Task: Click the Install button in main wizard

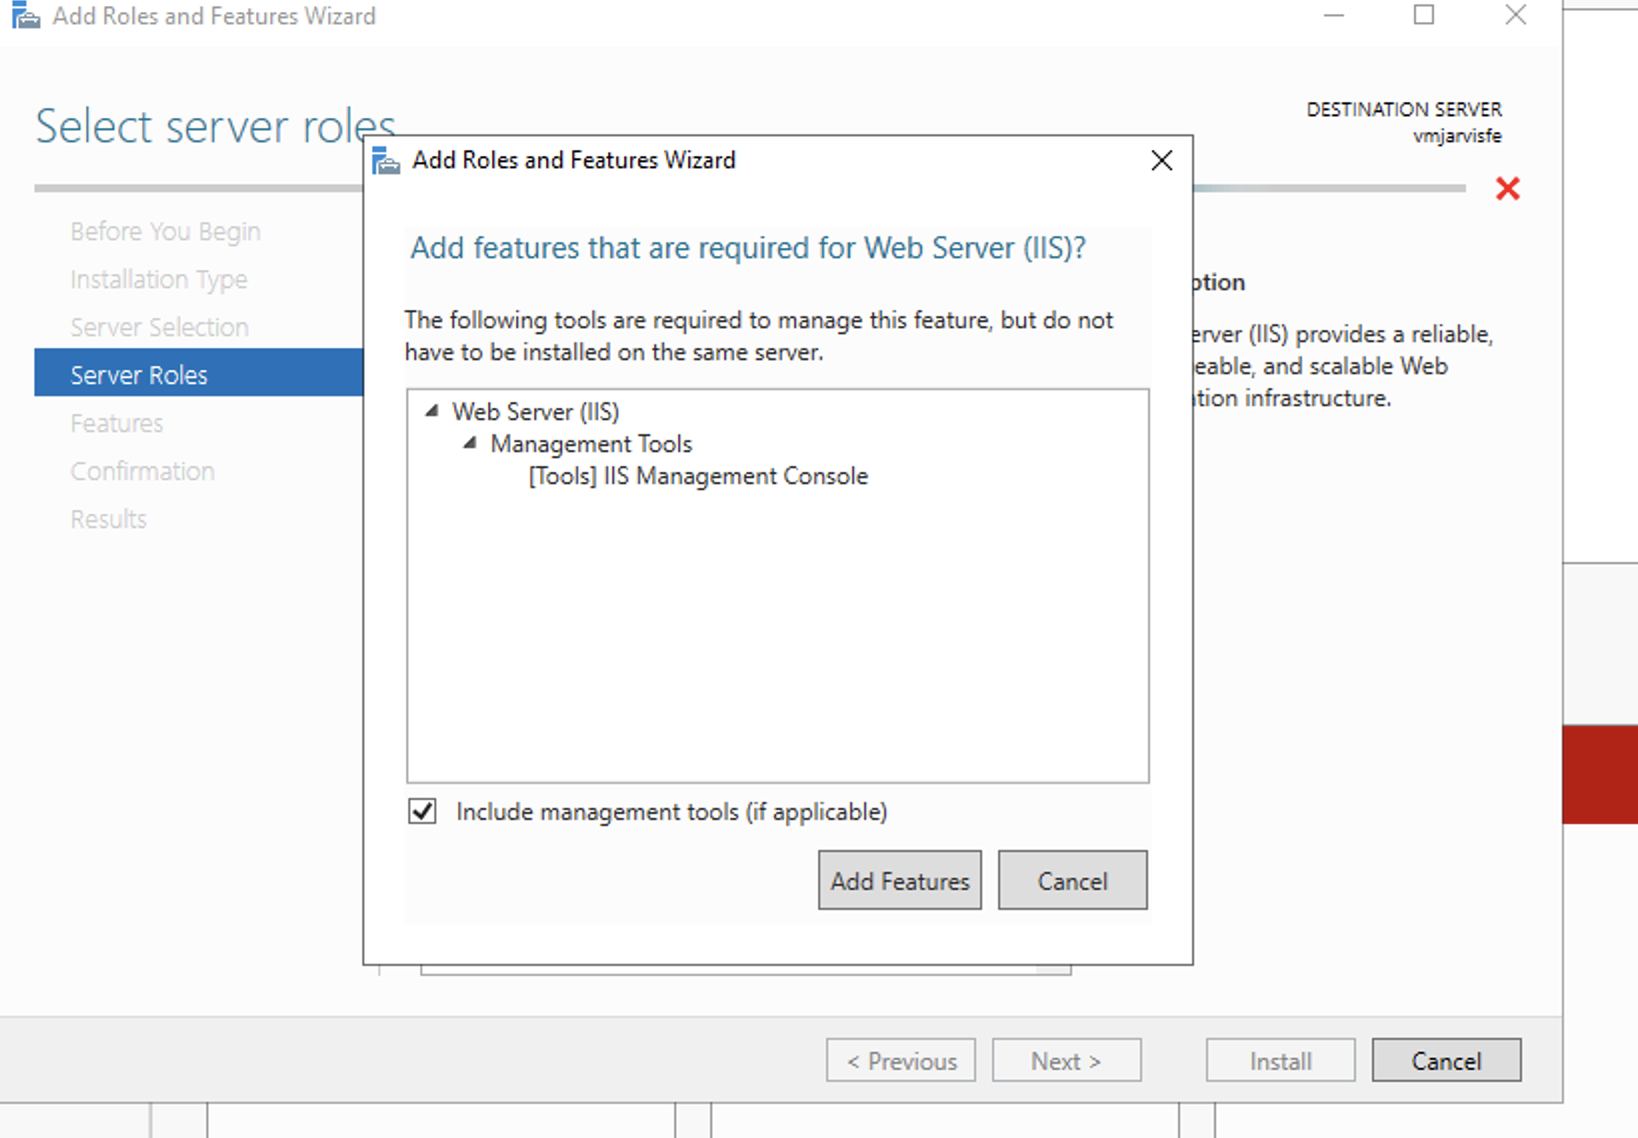Action: tap(1280, 1060)
